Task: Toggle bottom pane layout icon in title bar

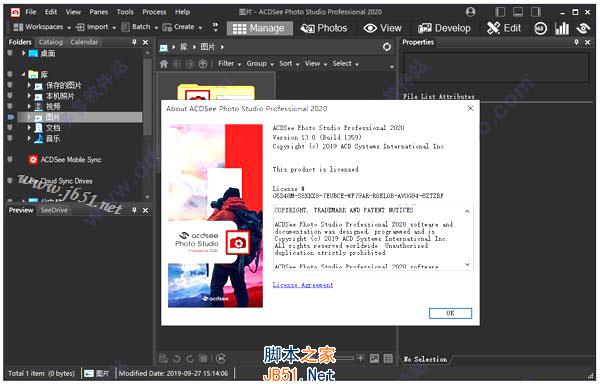Action: click(518, 12)
